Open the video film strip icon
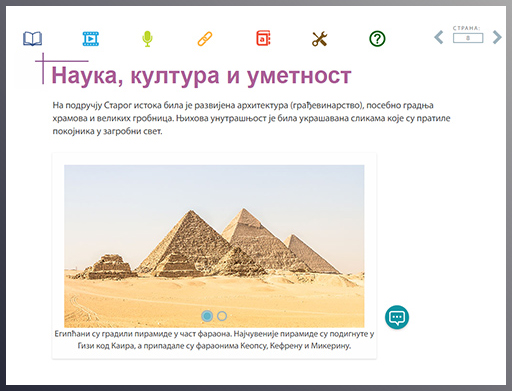This screenshot has width=512, height=391. [91, 39]
